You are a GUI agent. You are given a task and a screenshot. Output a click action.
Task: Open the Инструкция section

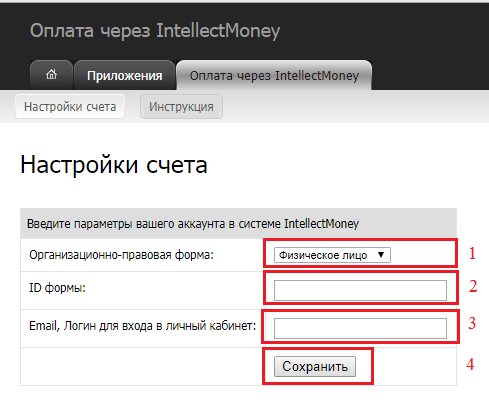click(x=181, y=107)
